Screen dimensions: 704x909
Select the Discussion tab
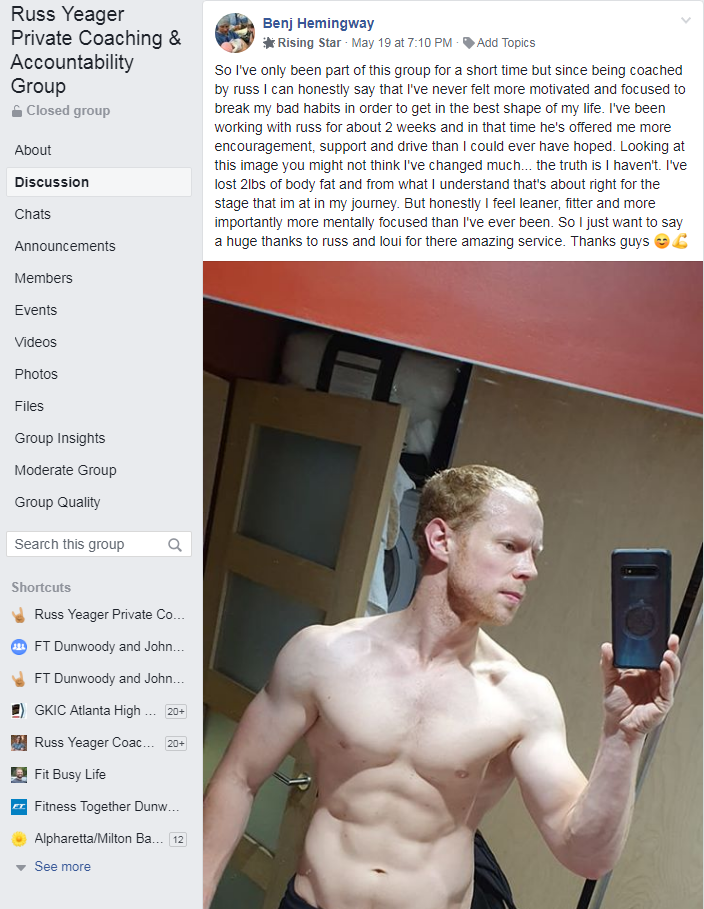tap(99, 182)
